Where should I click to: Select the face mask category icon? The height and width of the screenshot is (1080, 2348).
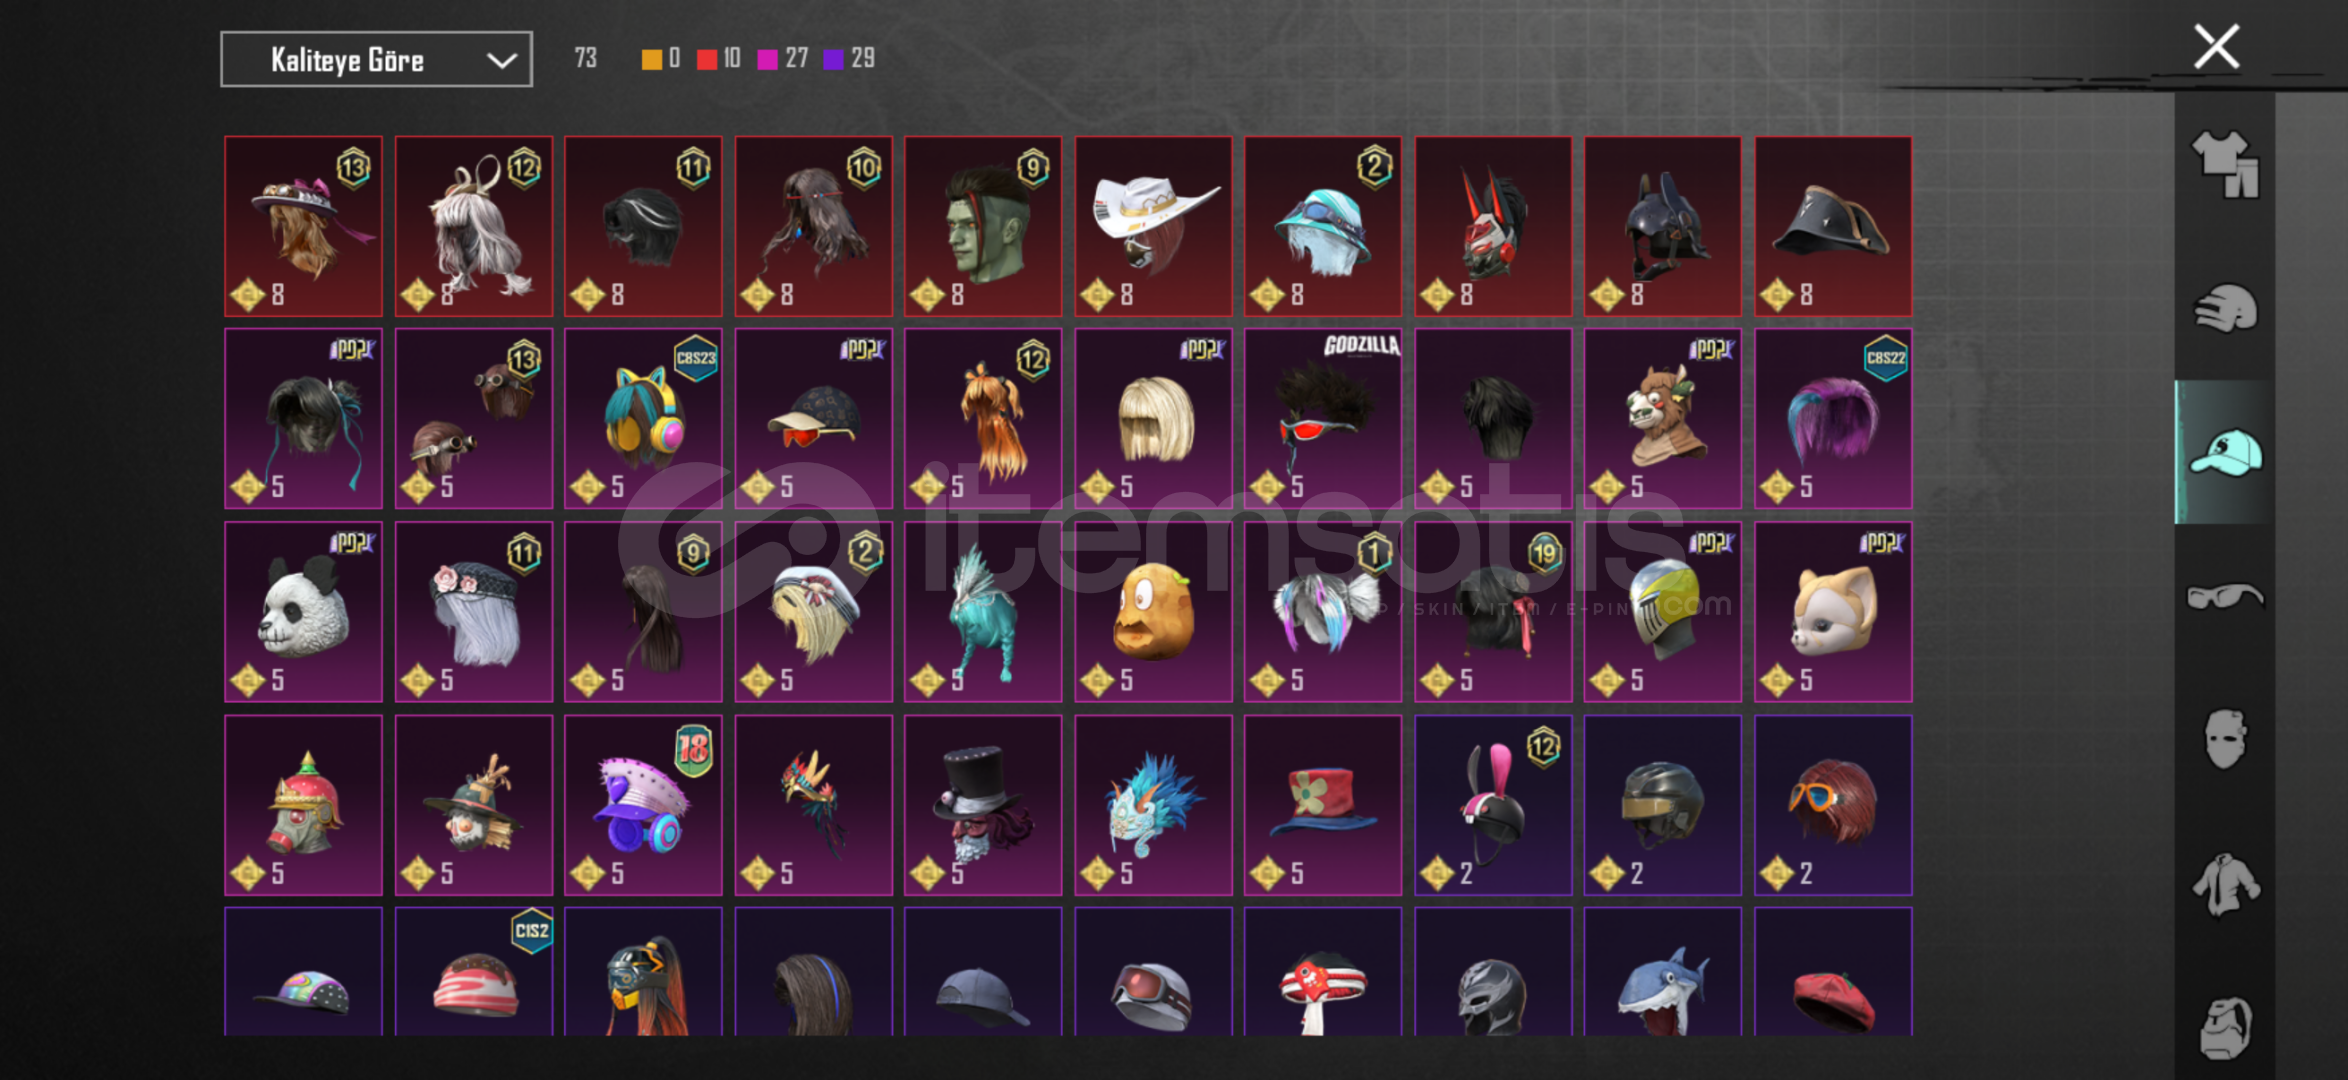click(x=2225, y=740)
